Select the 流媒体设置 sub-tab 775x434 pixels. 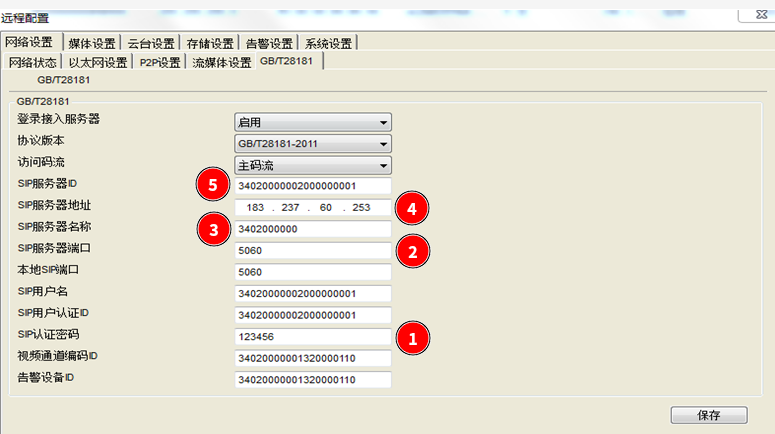pyautogui.click(x=221, y=62)
